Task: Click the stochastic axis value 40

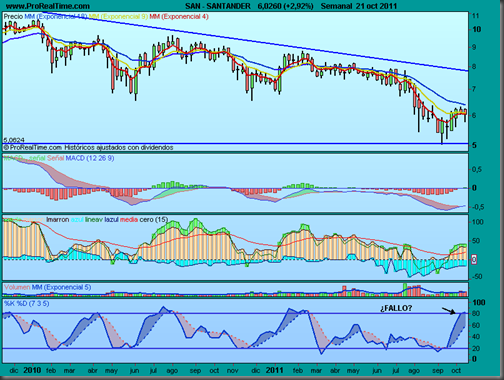Action: pyautogui.click(x=476, y=337)
